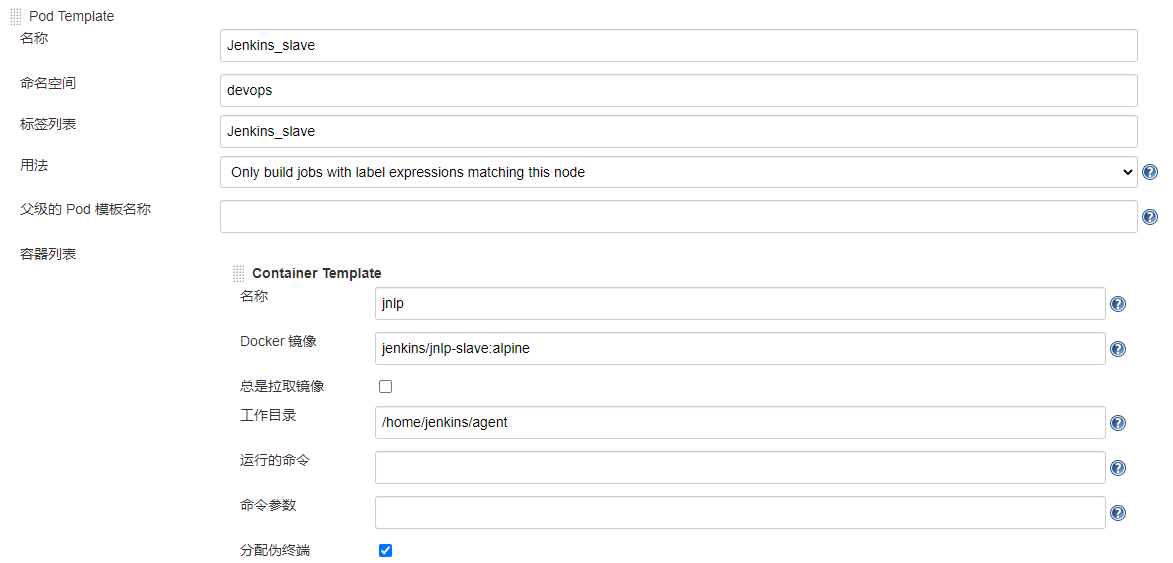The image size is (1173, 563).
Task: Show help for 命令参数 field
Action: click(1118, 513)
